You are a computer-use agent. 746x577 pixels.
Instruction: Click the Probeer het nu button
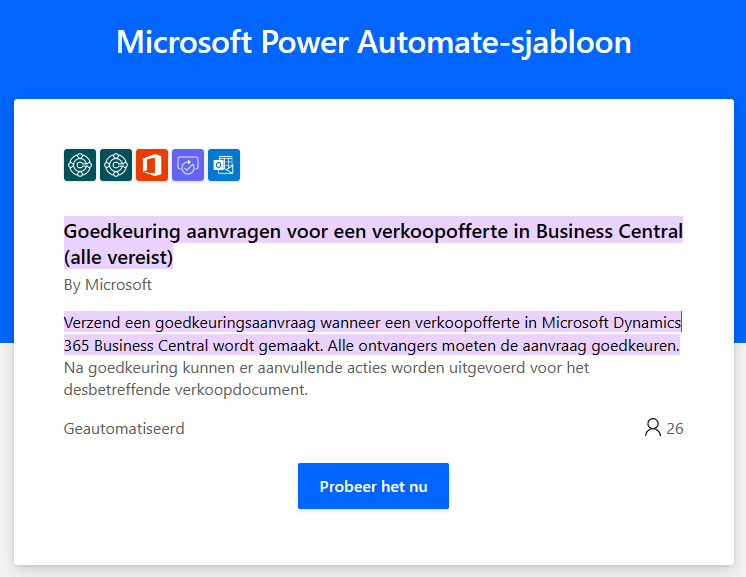(x=373, y=486)
